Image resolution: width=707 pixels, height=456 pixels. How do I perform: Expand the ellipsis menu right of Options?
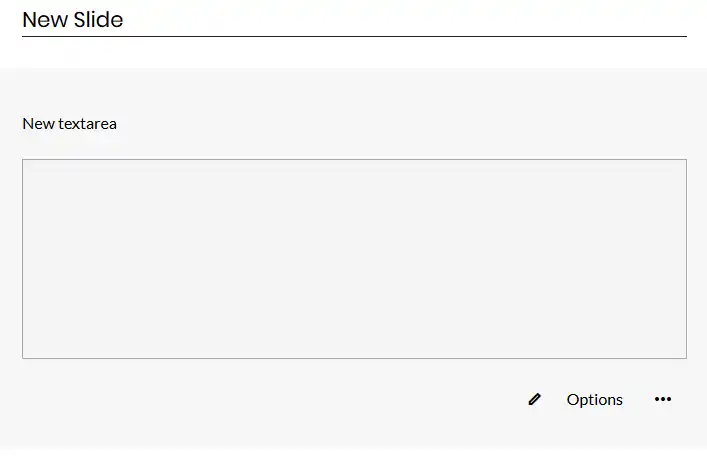click(663, 399)
